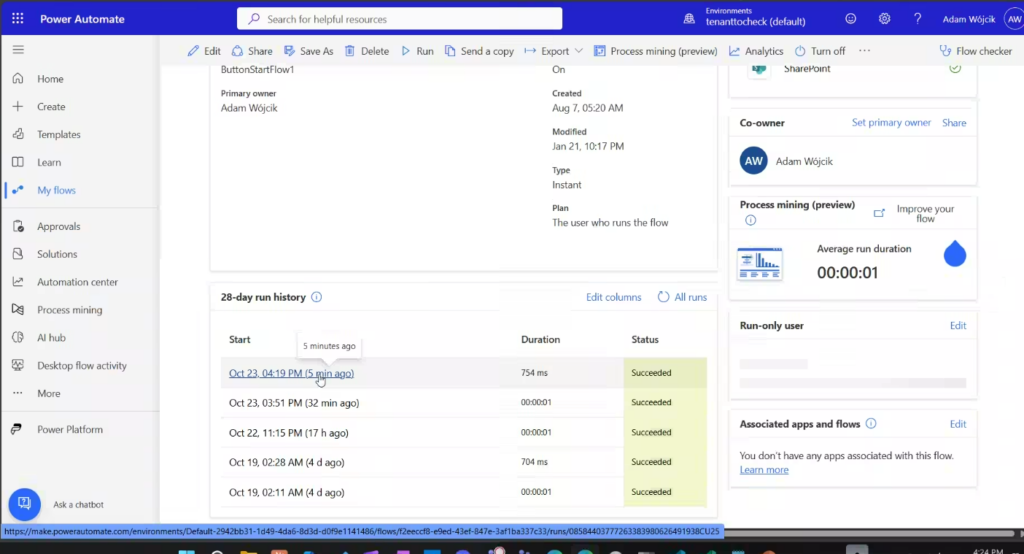
Task: Click the info icon beside 28-day run history
Action: 317,297
